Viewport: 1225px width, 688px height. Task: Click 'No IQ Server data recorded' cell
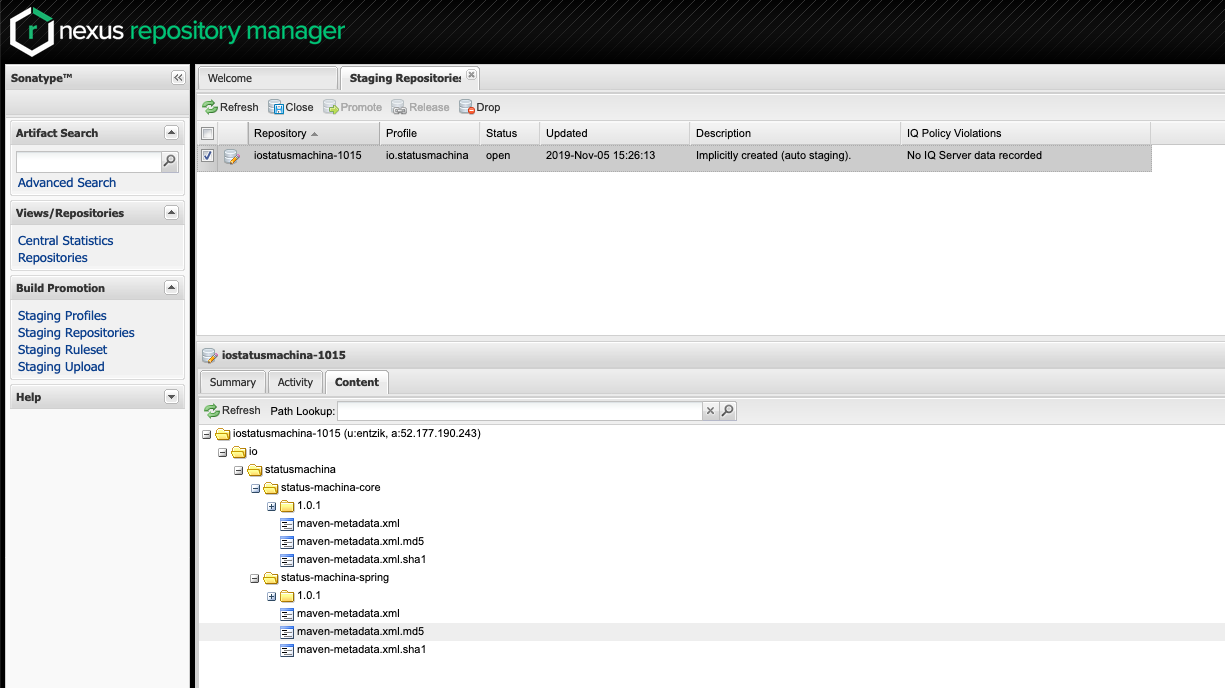[974, 156]
